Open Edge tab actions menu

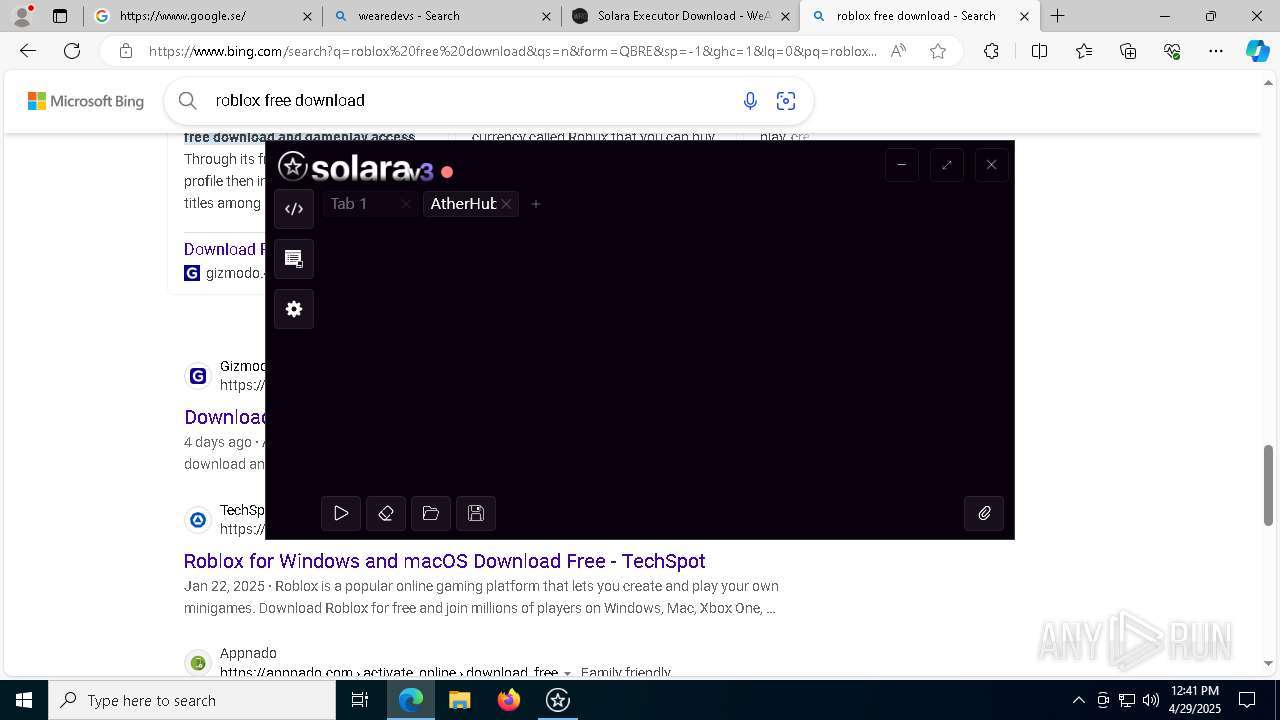tap(60, 16)
